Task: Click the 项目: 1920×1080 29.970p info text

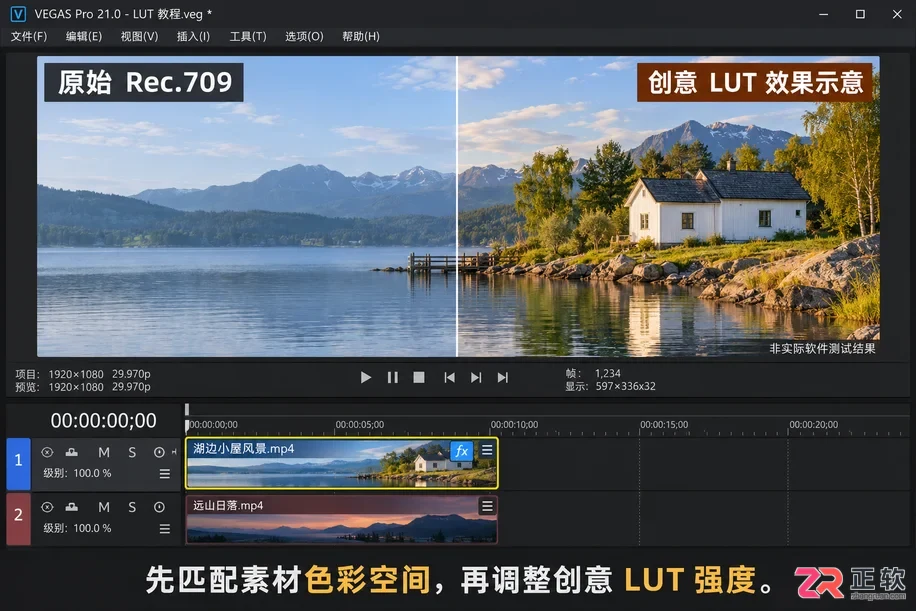Action: pyautogui.click(x=82, y=374)
